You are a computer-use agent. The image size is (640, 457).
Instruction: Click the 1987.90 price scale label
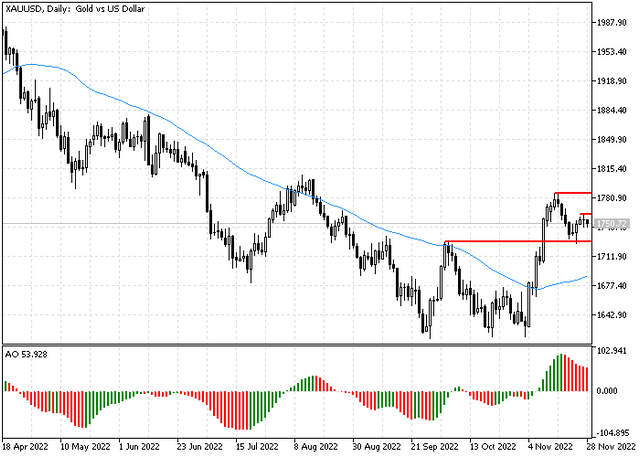coord(611,22)
